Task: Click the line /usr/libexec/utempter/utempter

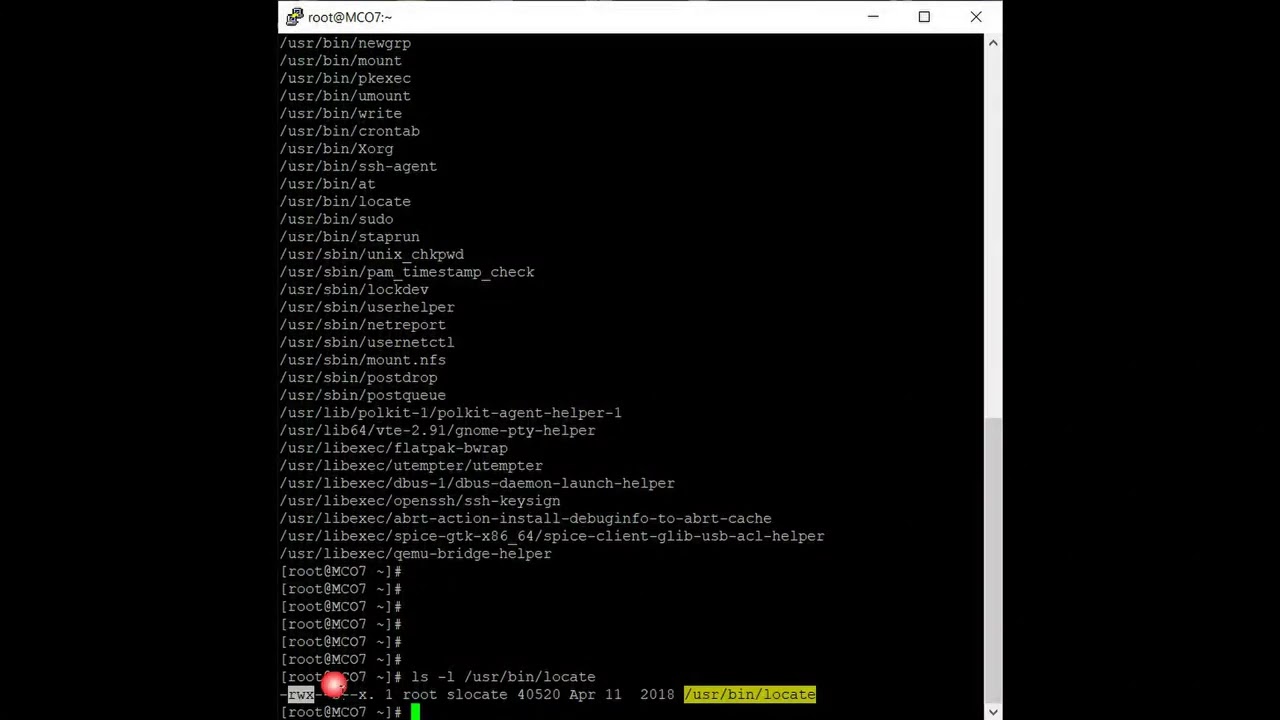Action: [411, 465]
